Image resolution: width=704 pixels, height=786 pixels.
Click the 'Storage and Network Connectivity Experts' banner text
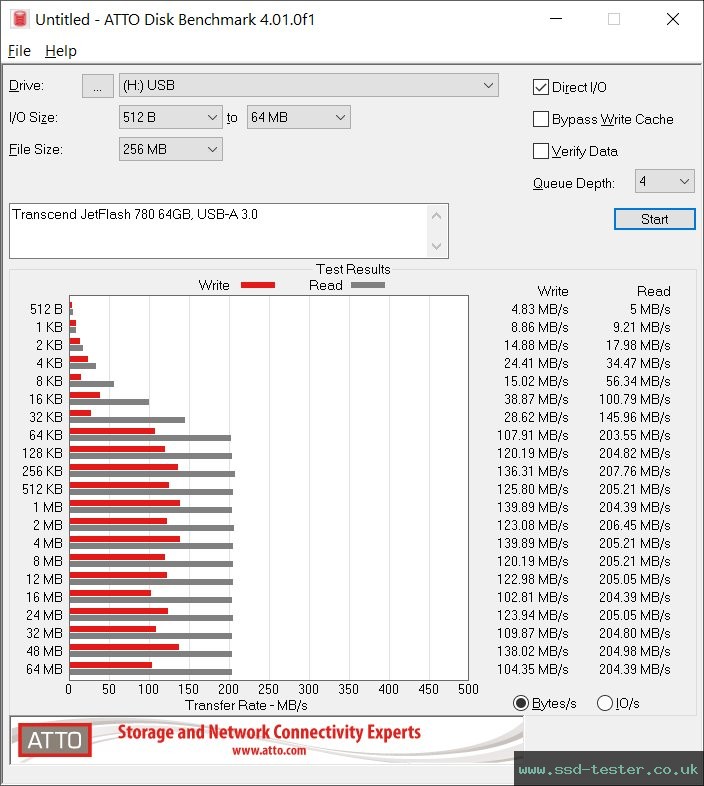(269, 732)
